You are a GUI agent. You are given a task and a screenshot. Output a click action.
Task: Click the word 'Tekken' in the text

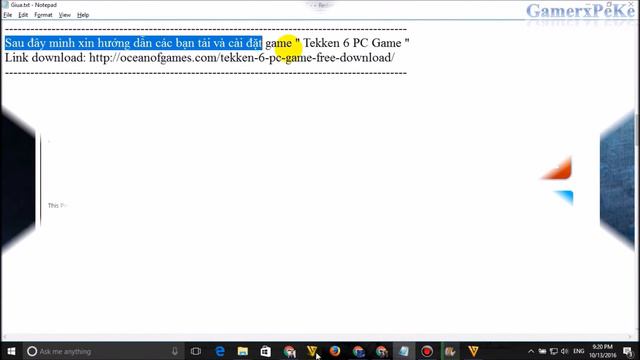[x=322, y=43]
